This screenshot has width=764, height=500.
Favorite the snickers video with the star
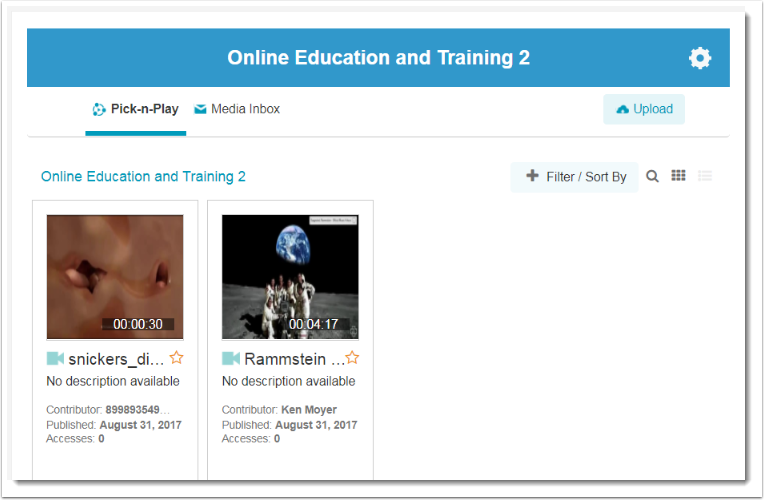(x=176, y=358)
